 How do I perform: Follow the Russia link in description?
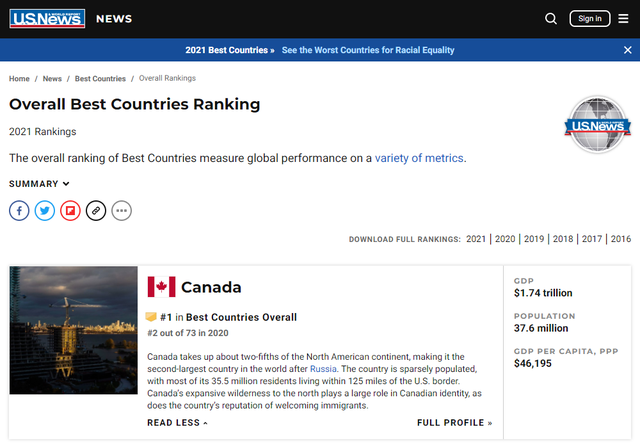323,369
